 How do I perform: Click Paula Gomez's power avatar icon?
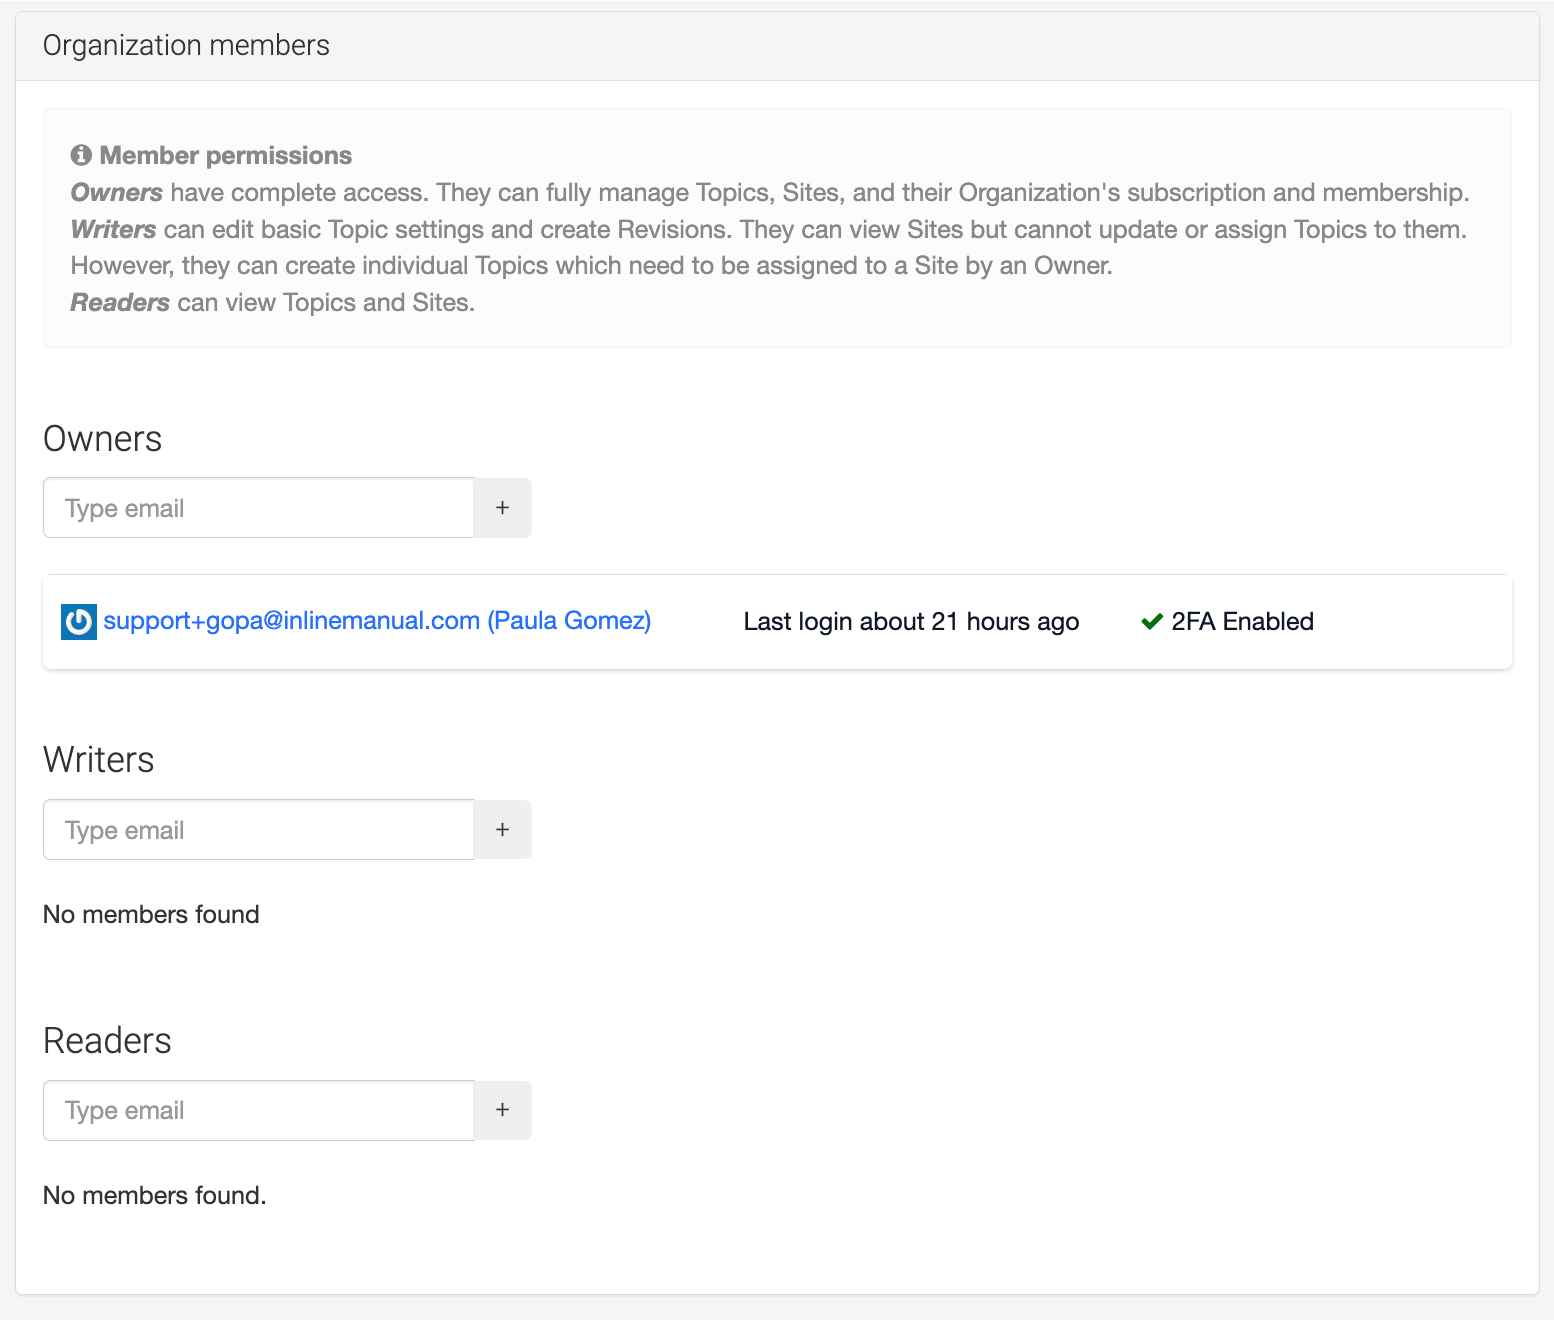pyautogui.click(x=79, y=621)
